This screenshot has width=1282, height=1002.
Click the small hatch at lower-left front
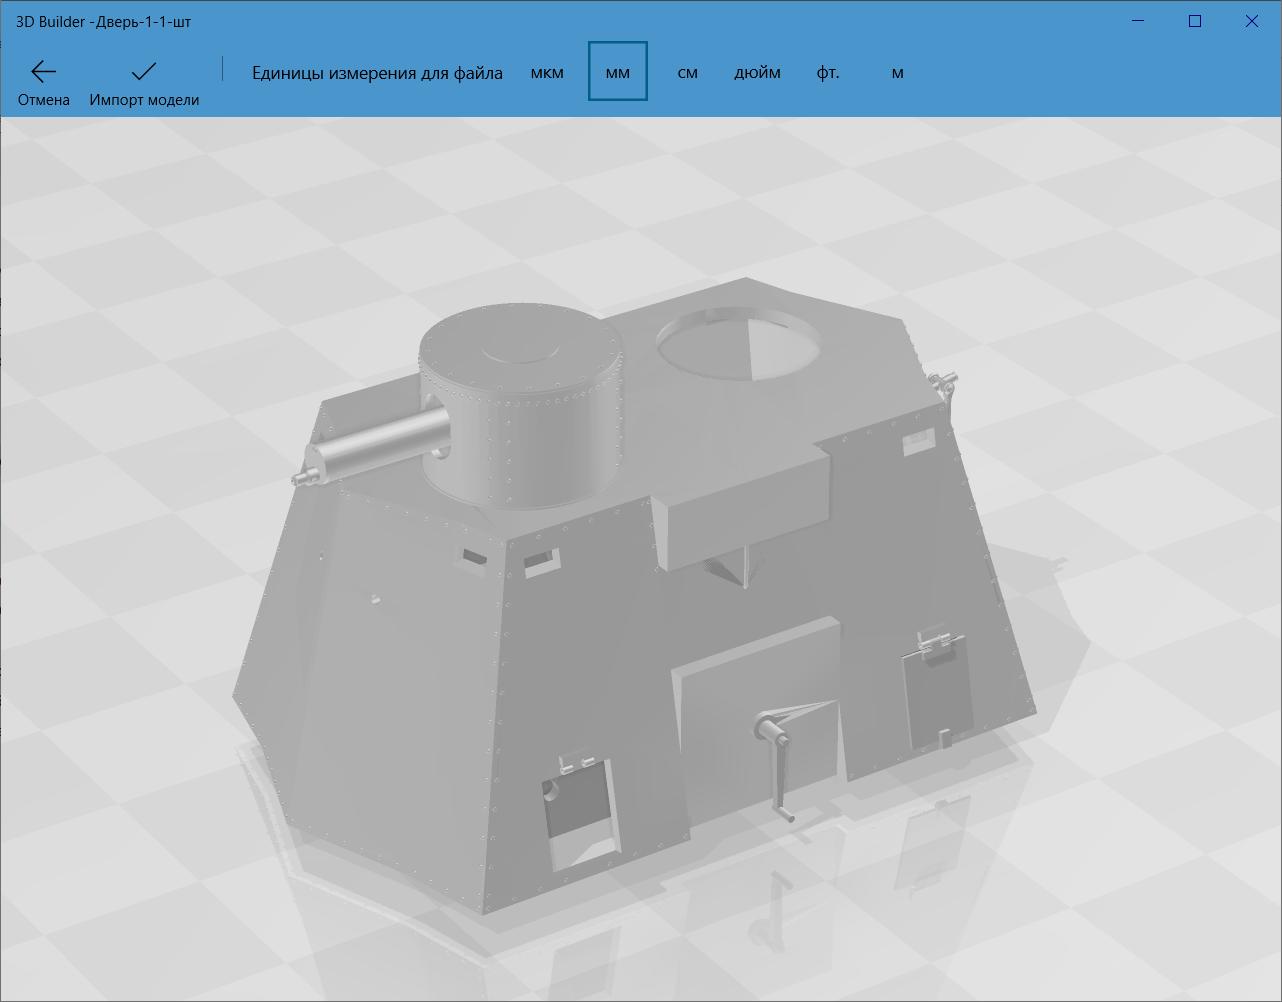point(579,812)
